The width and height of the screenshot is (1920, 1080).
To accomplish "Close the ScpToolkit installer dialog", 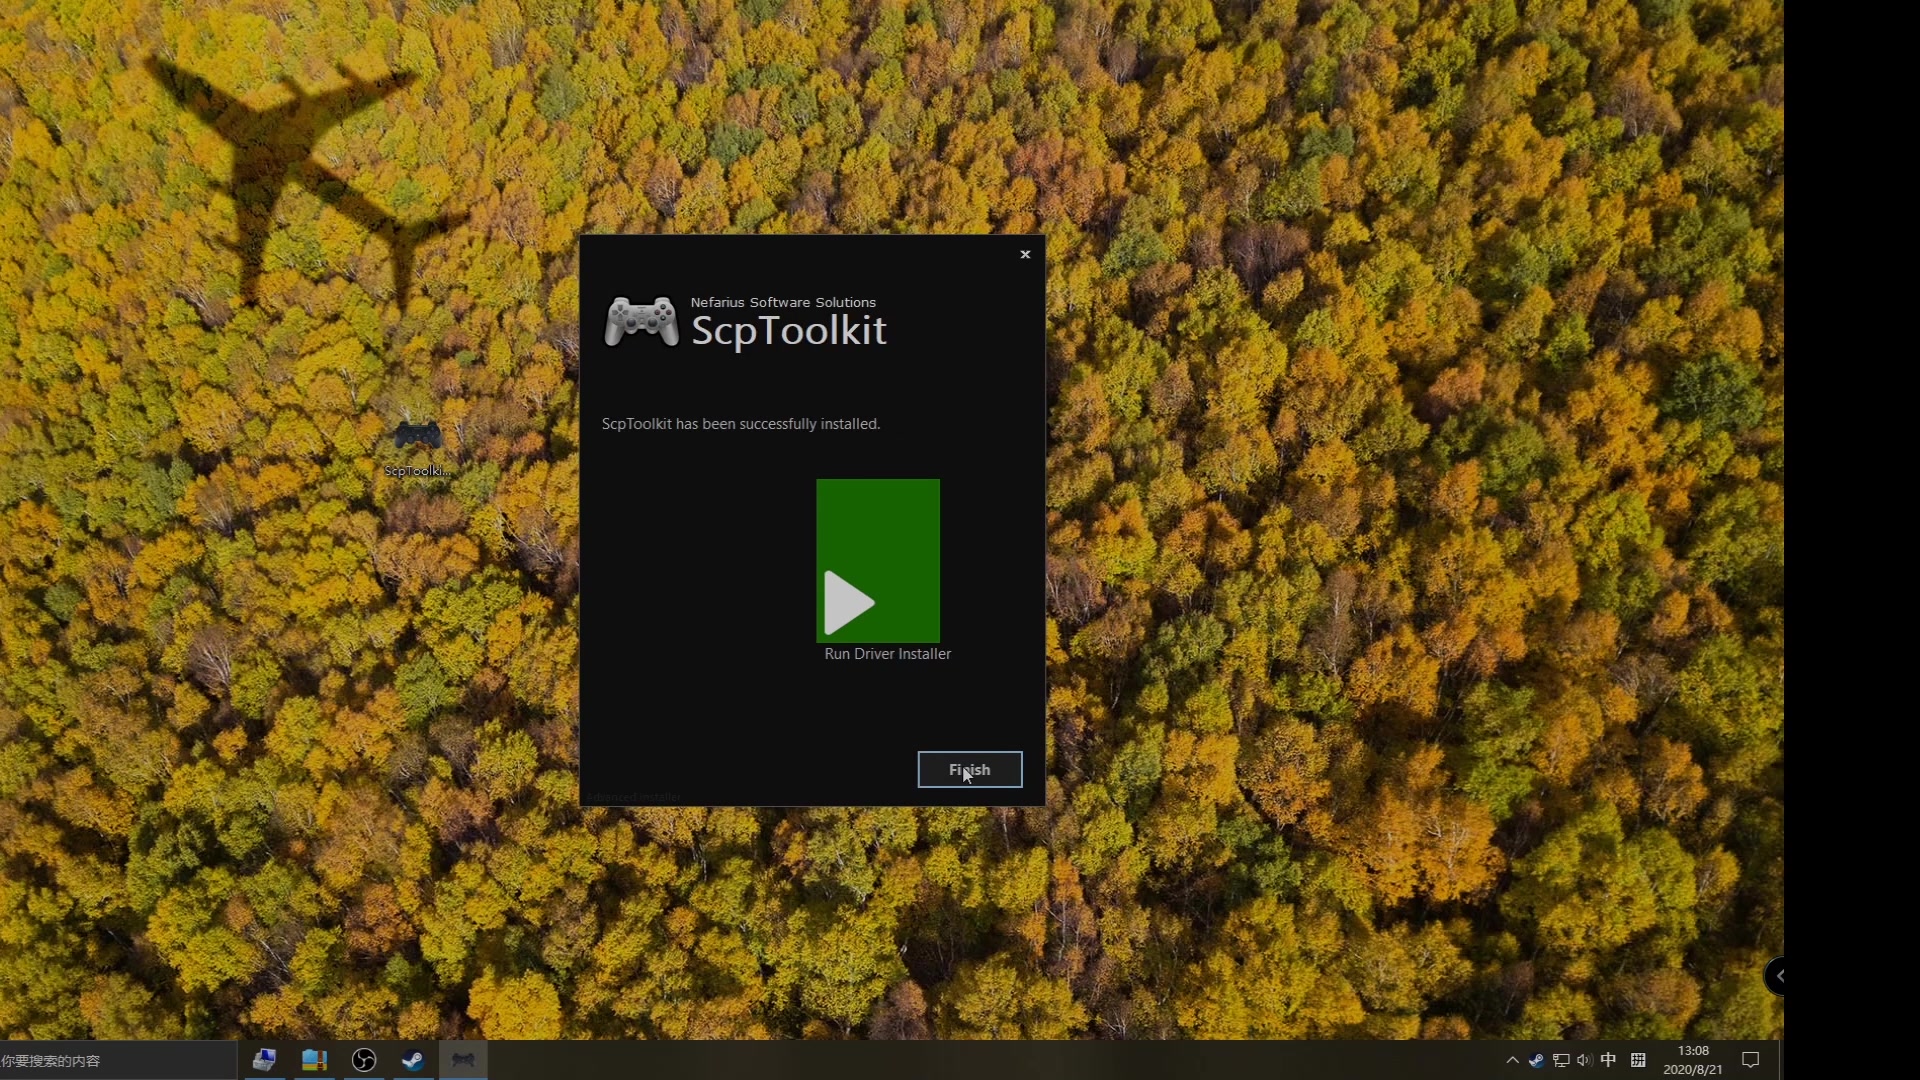I will pos(1025,255).
